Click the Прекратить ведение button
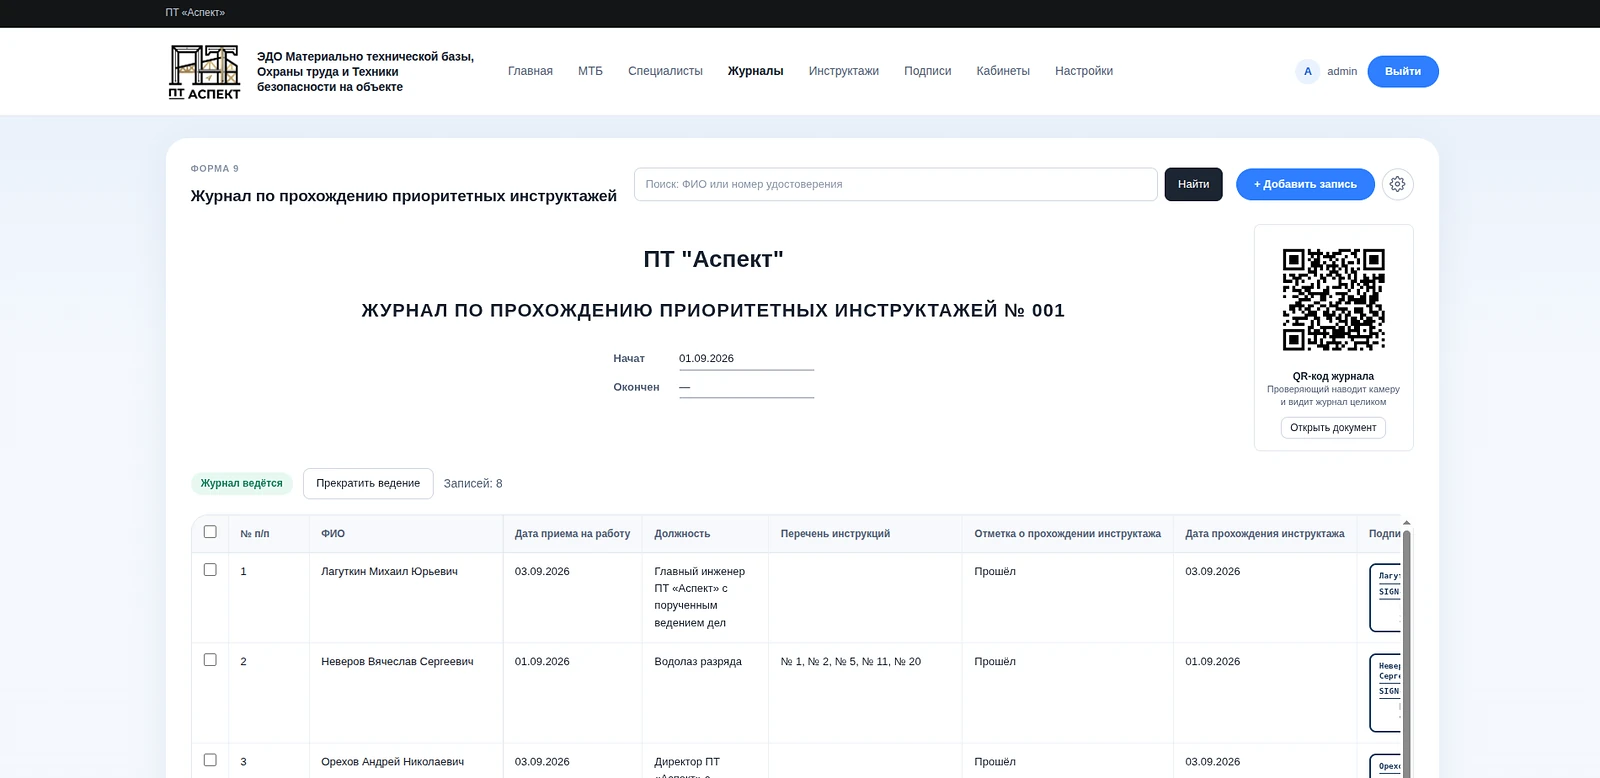 click(x=368, y=483)
